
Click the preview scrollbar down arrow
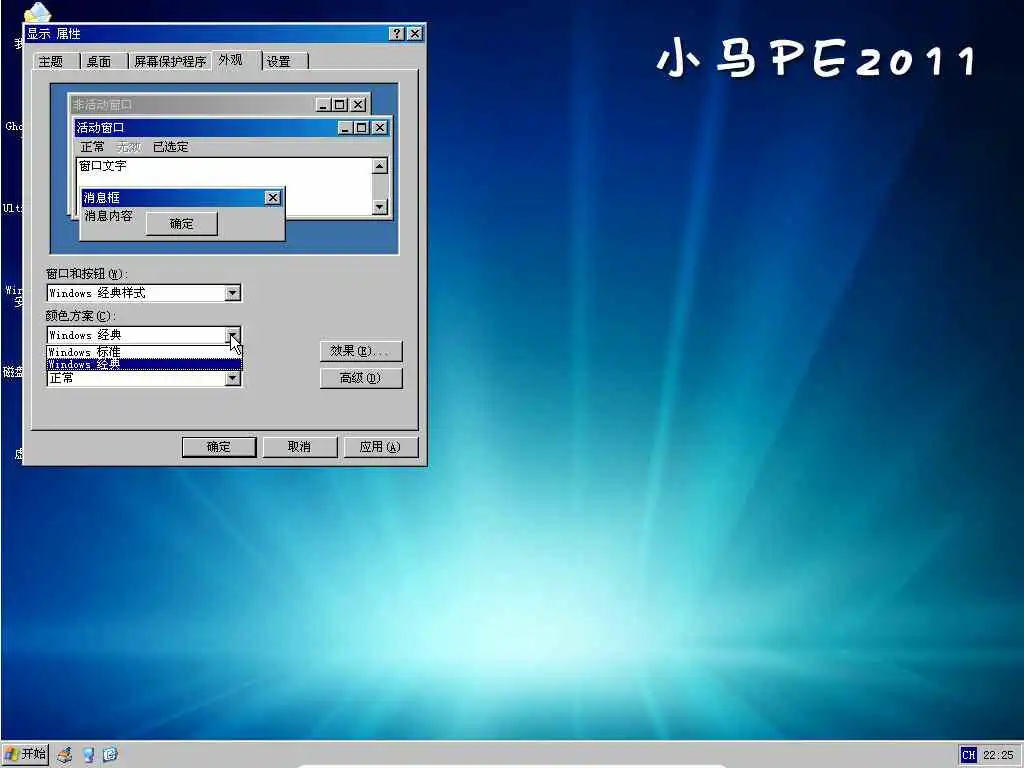pyautogui.click(x=379, y=207)
